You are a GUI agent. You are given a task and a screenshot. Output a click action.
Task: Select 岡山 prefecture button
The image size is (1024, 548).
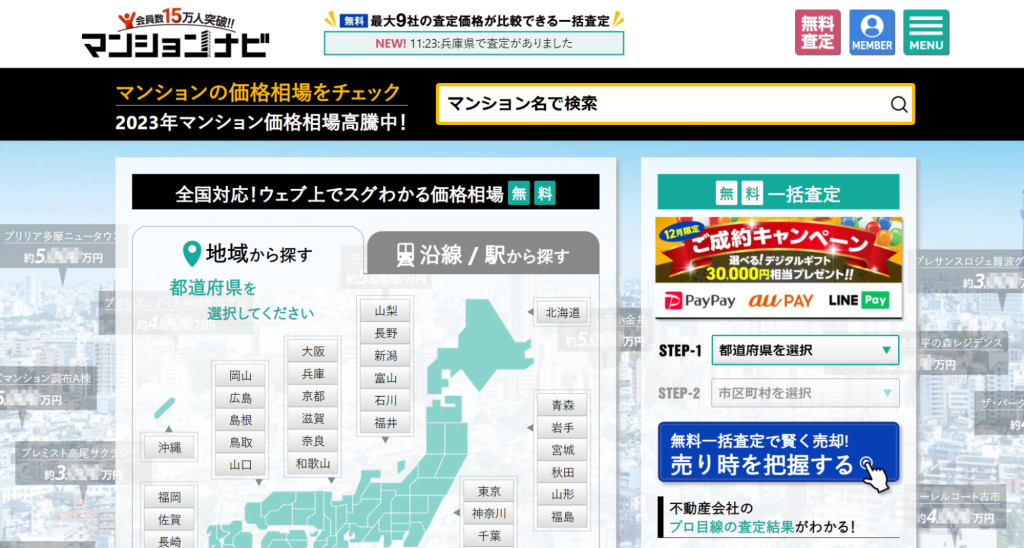pos(240,376)
